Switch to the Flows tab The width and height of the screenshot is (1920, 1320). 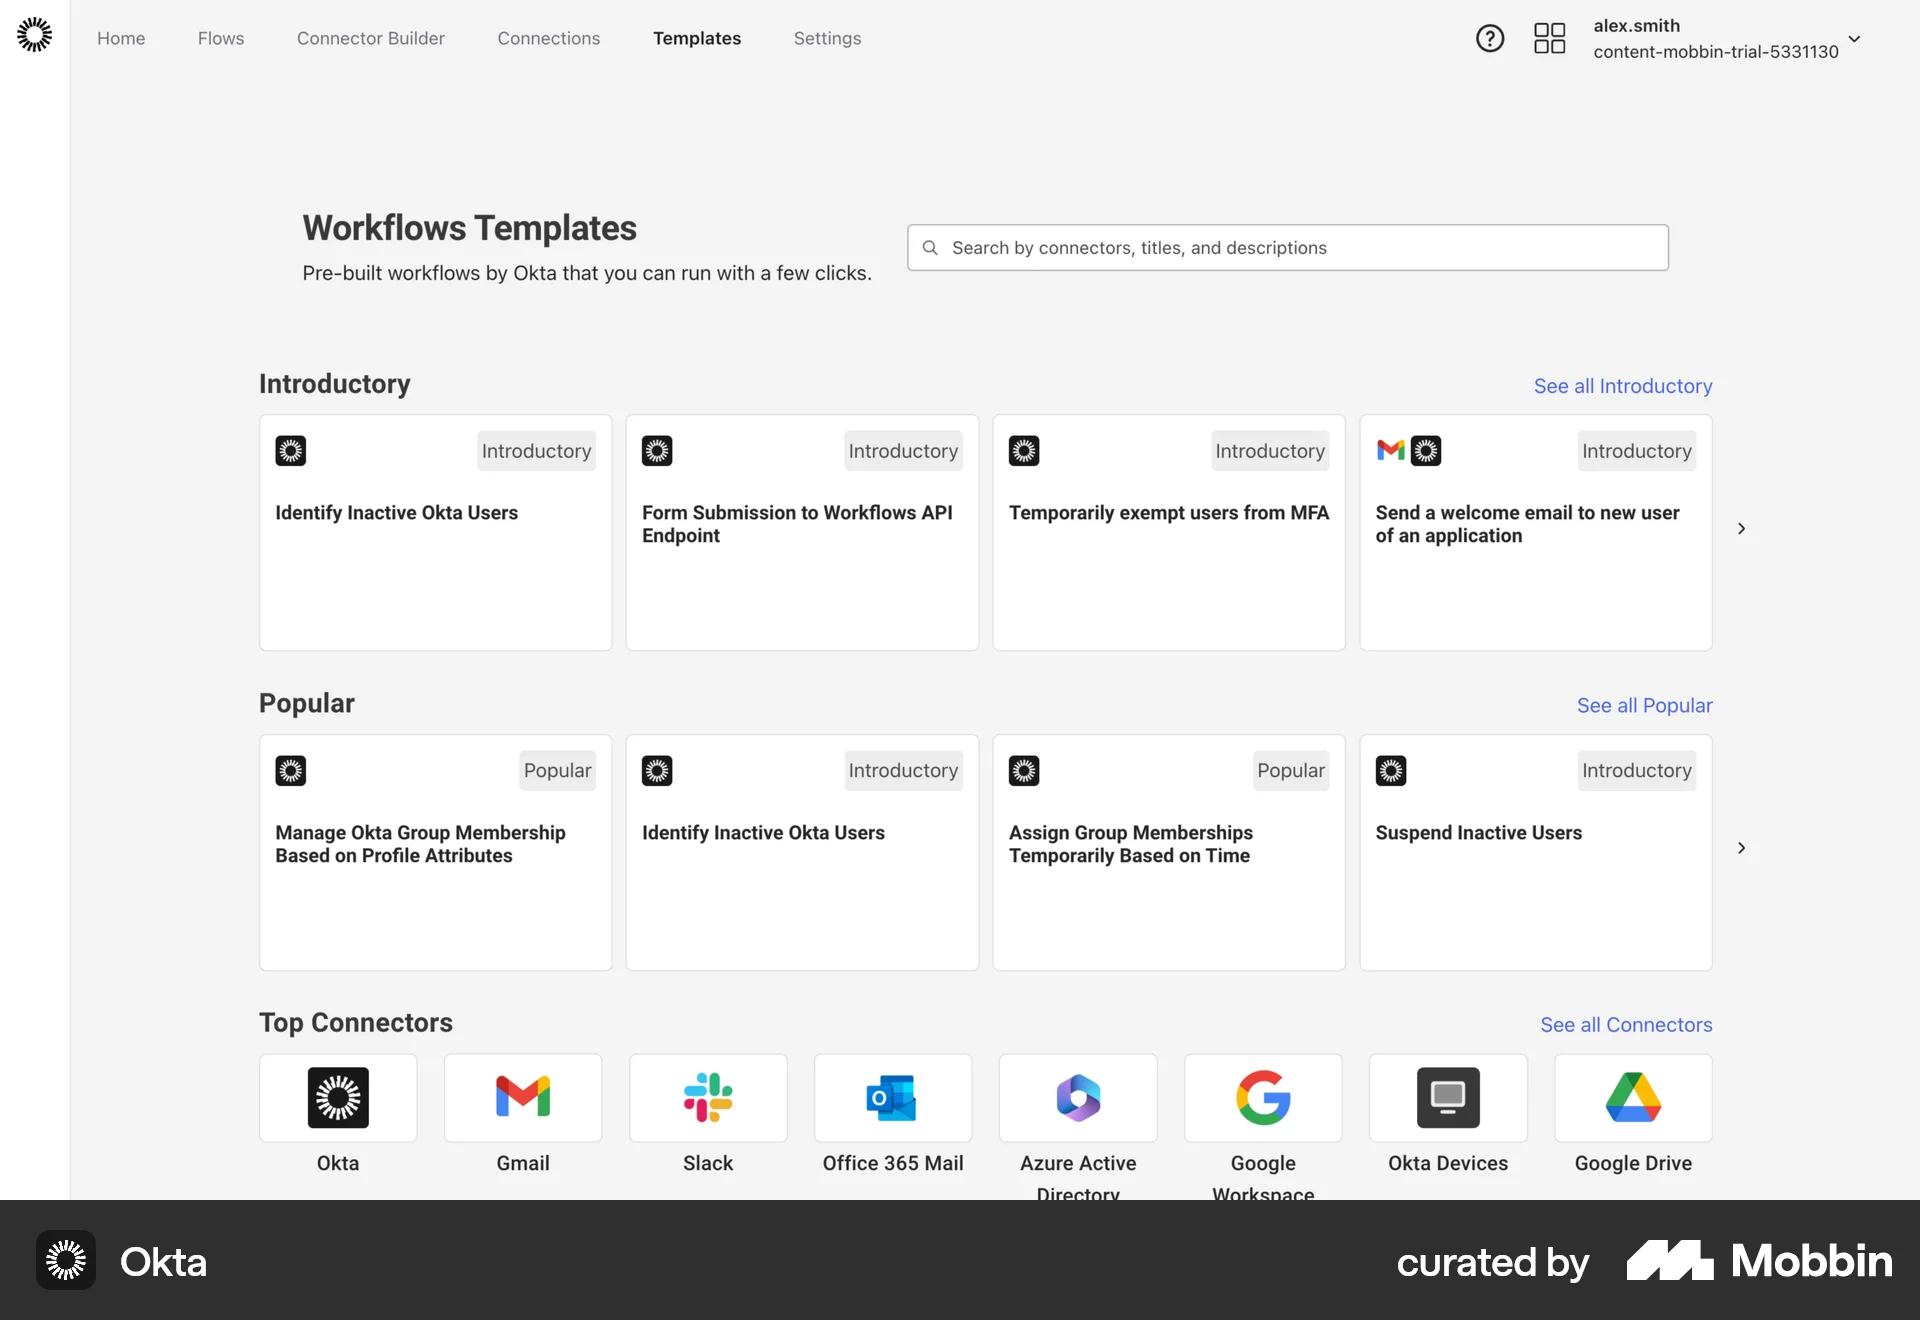[220, 38]
